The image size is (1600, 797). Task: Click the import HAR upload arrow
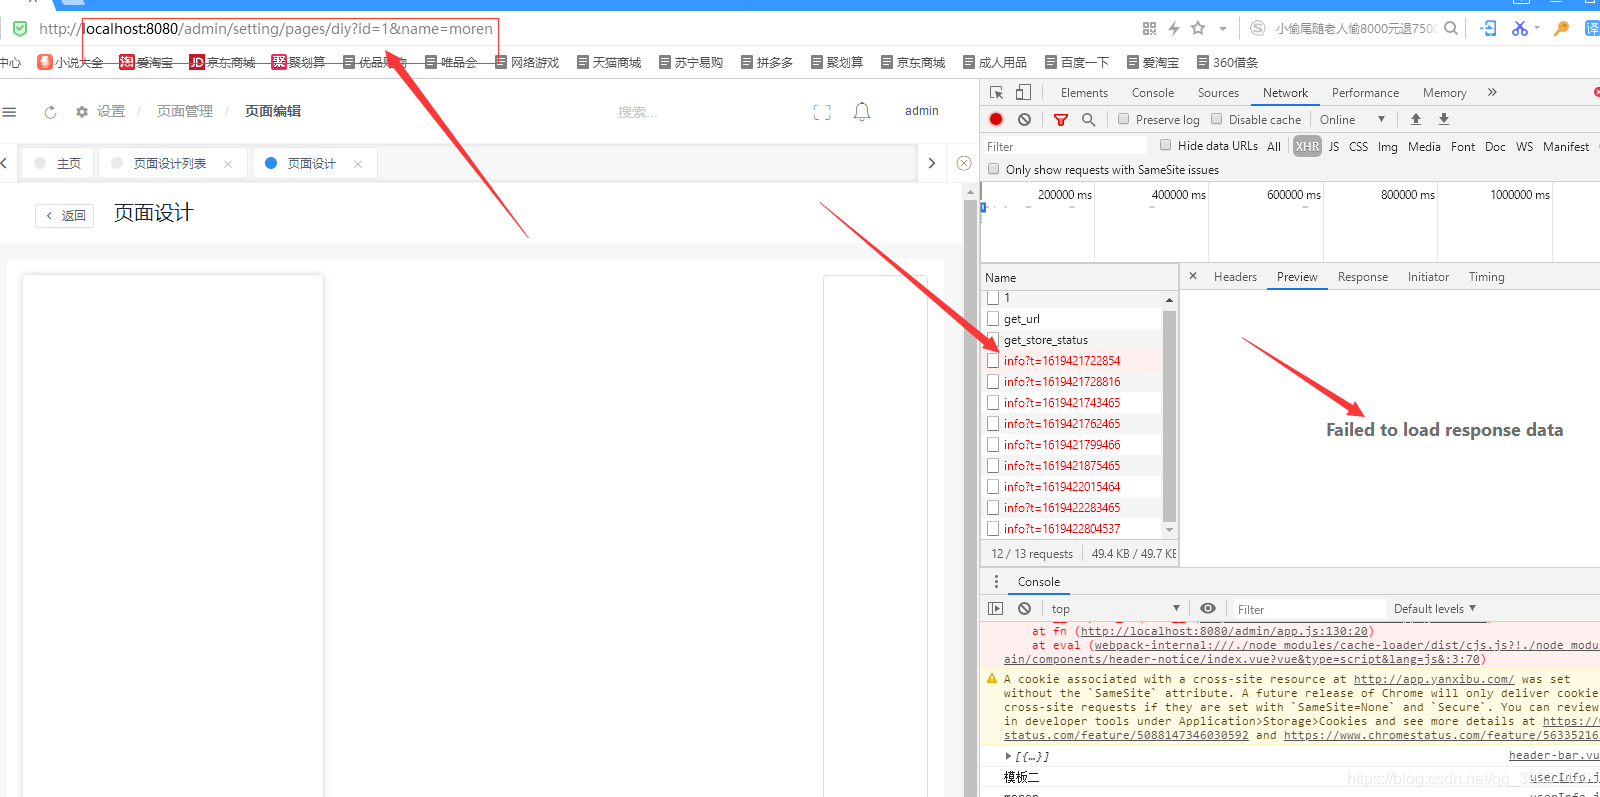[1416, 119]
